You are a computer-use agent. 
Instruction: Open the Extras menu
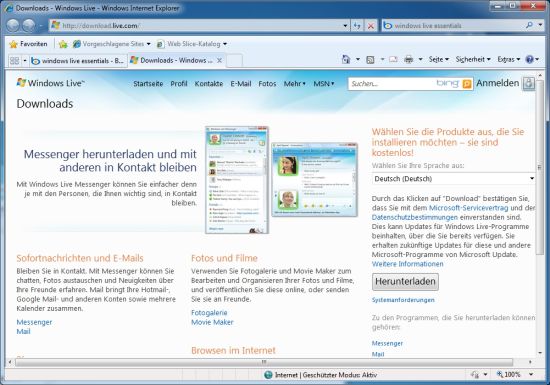[x=509, y=60]
